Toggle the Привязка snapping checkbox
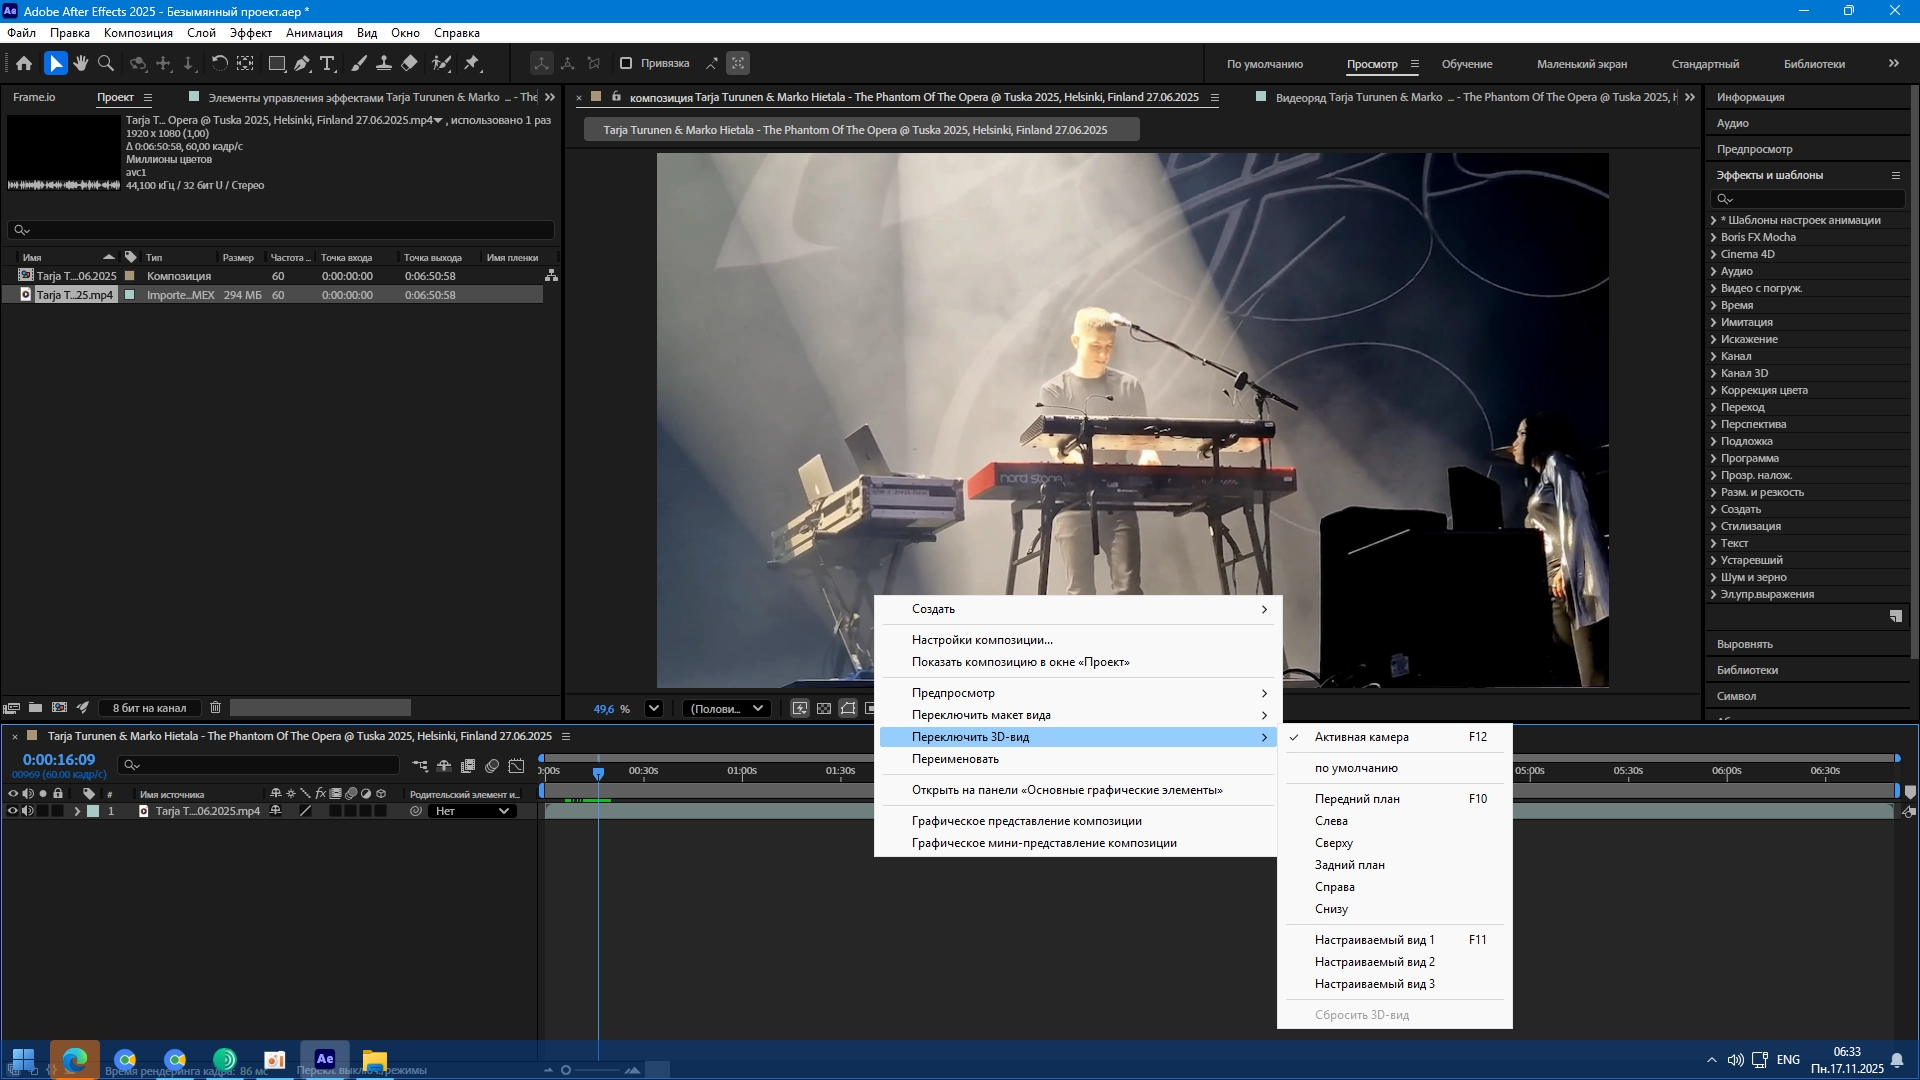The width and height of the screenshot is (1920, 1080). tap(626, 63)
